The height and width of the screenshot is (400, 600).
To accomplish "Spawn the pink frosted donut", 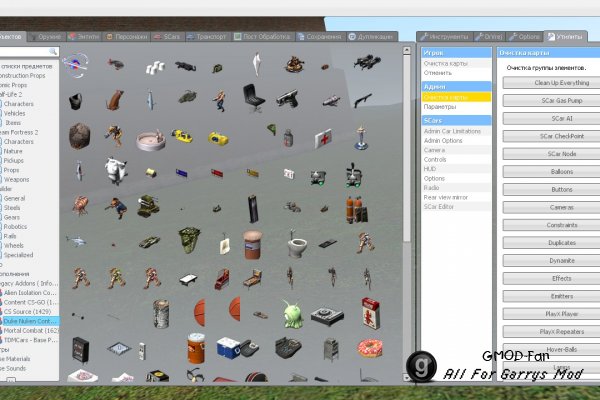I will (x=370, y=348).
